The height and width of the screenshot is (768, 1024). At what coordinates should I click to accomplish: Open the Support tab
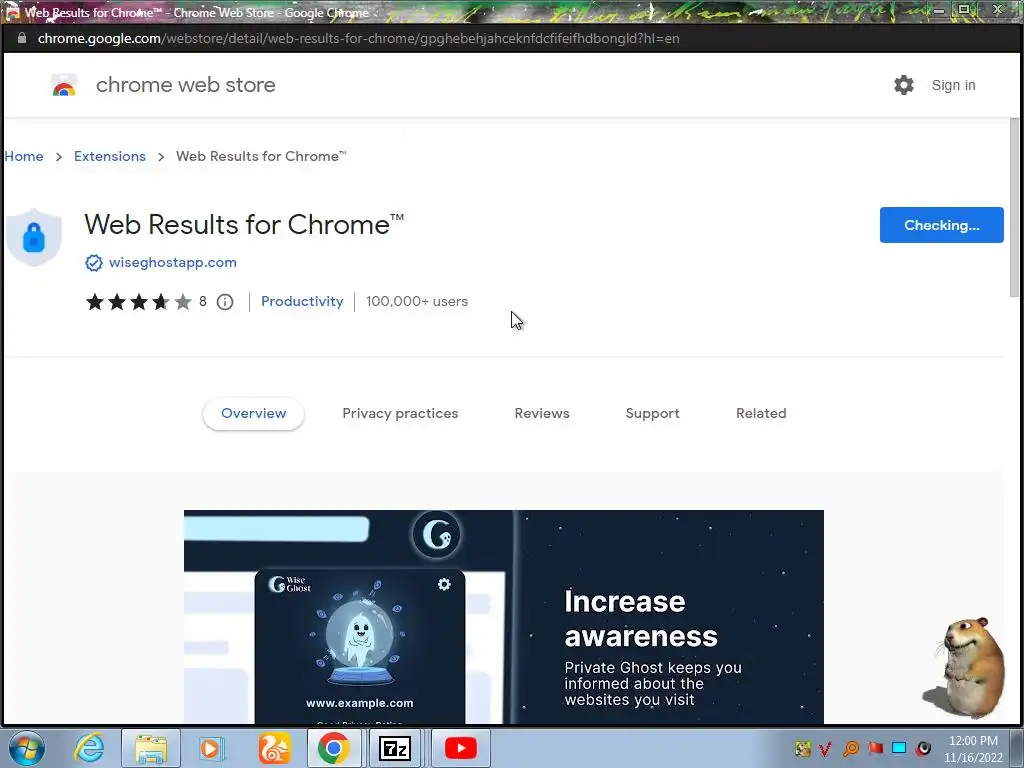pyautogui.click(x=652, y=413)
